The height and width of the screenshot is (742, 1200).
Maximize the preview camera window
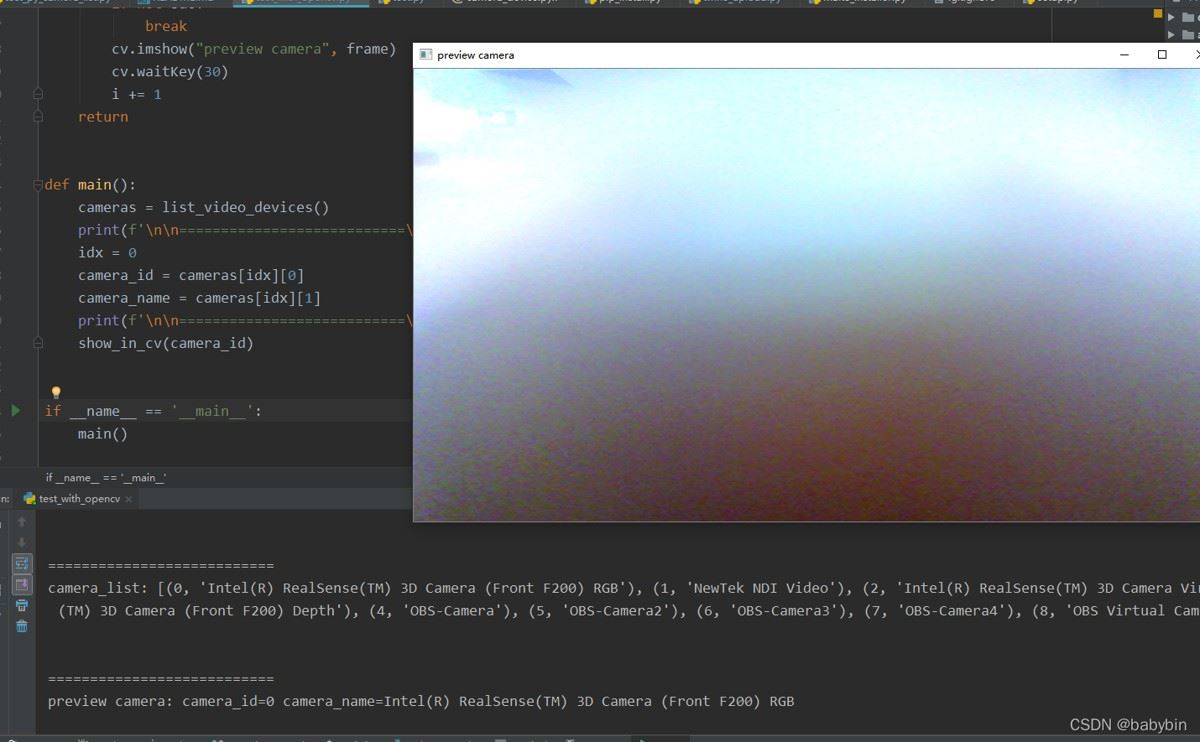pos(1162,55)
